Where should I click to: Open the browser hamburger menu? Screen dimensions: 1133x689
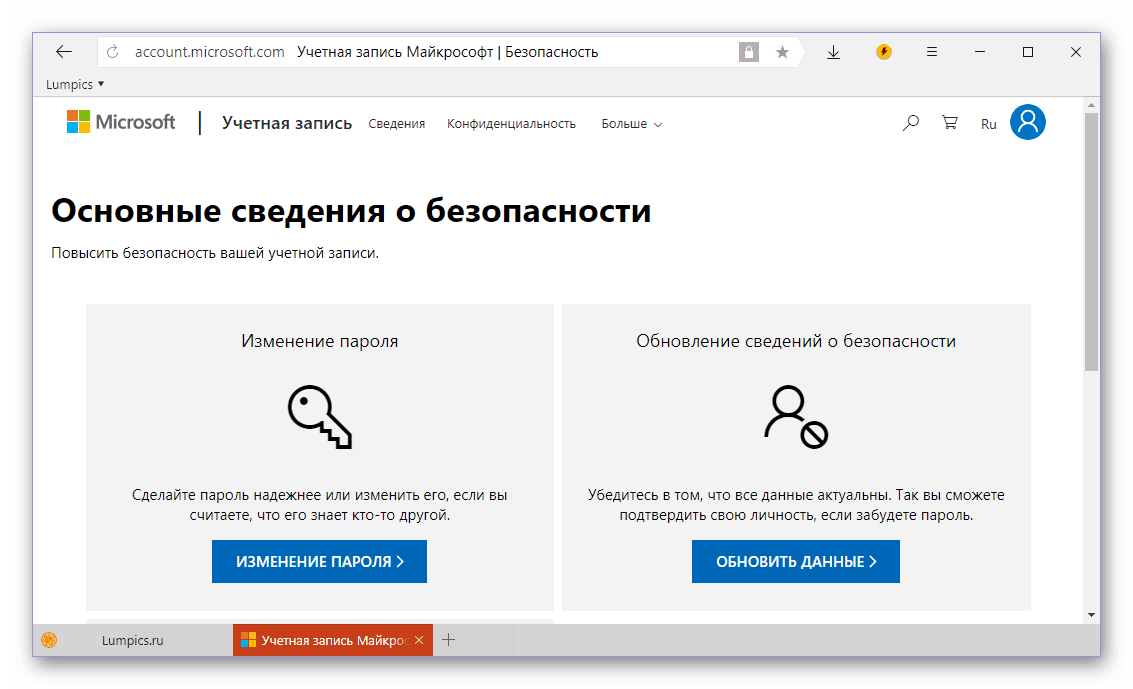pyautogui.click(x=932, y=52)
